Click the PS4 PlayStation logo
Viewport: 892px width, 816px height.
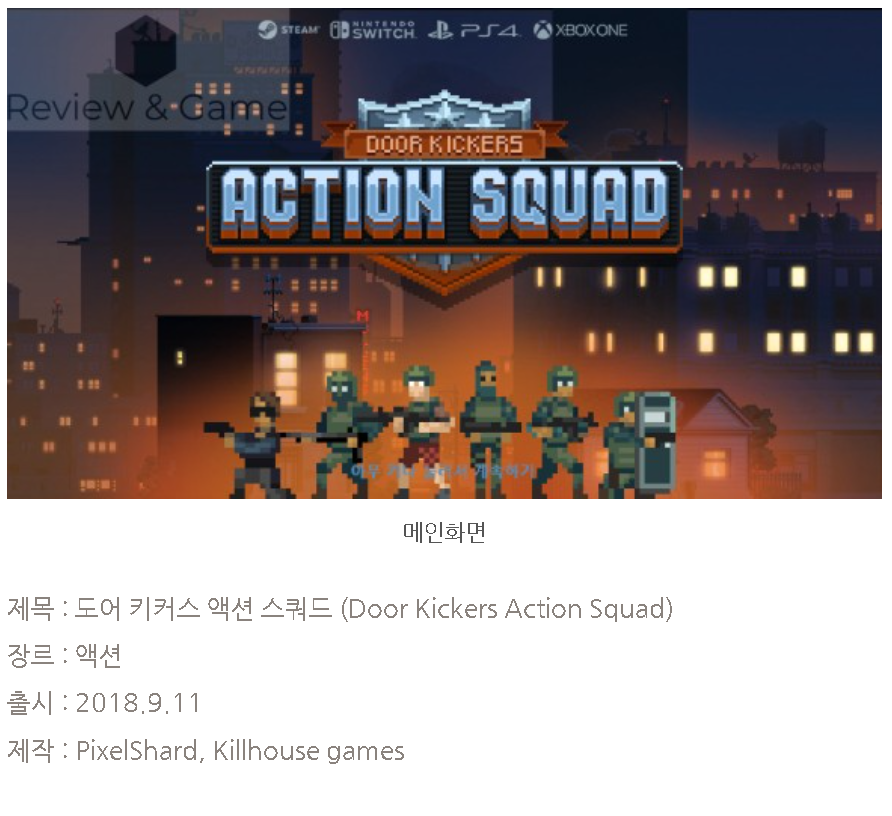[x=473, y=30]
